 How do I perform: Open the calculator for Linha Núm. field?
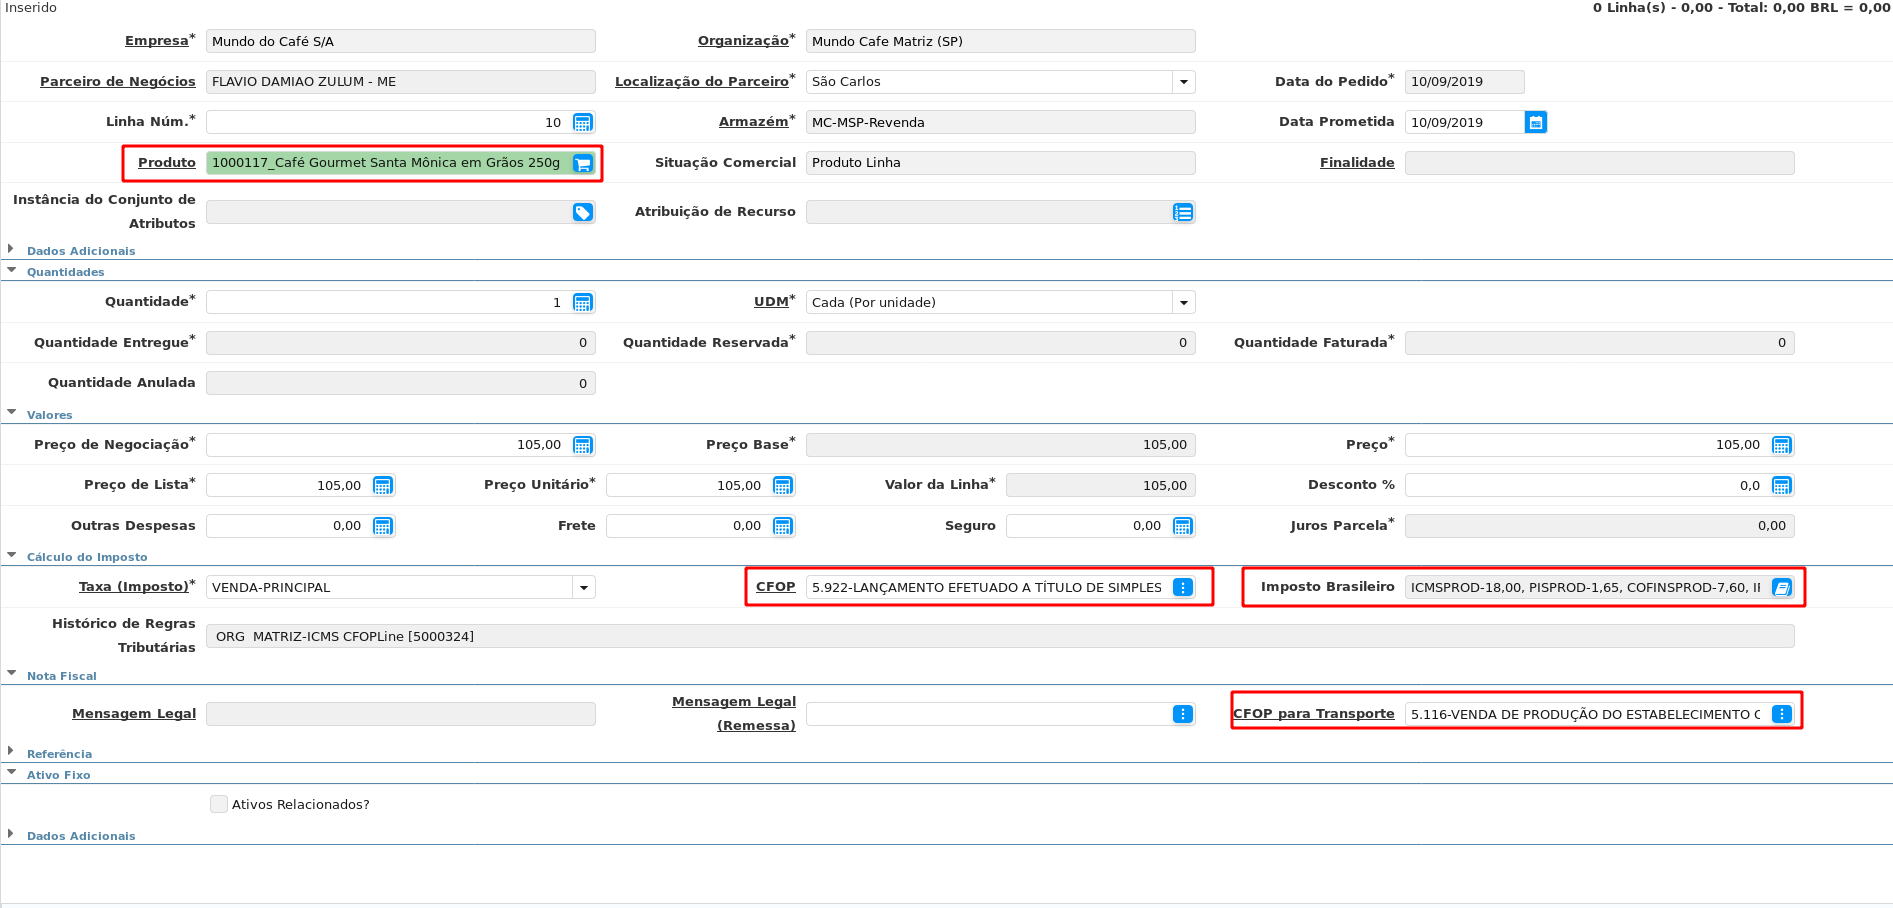[583, 122]
